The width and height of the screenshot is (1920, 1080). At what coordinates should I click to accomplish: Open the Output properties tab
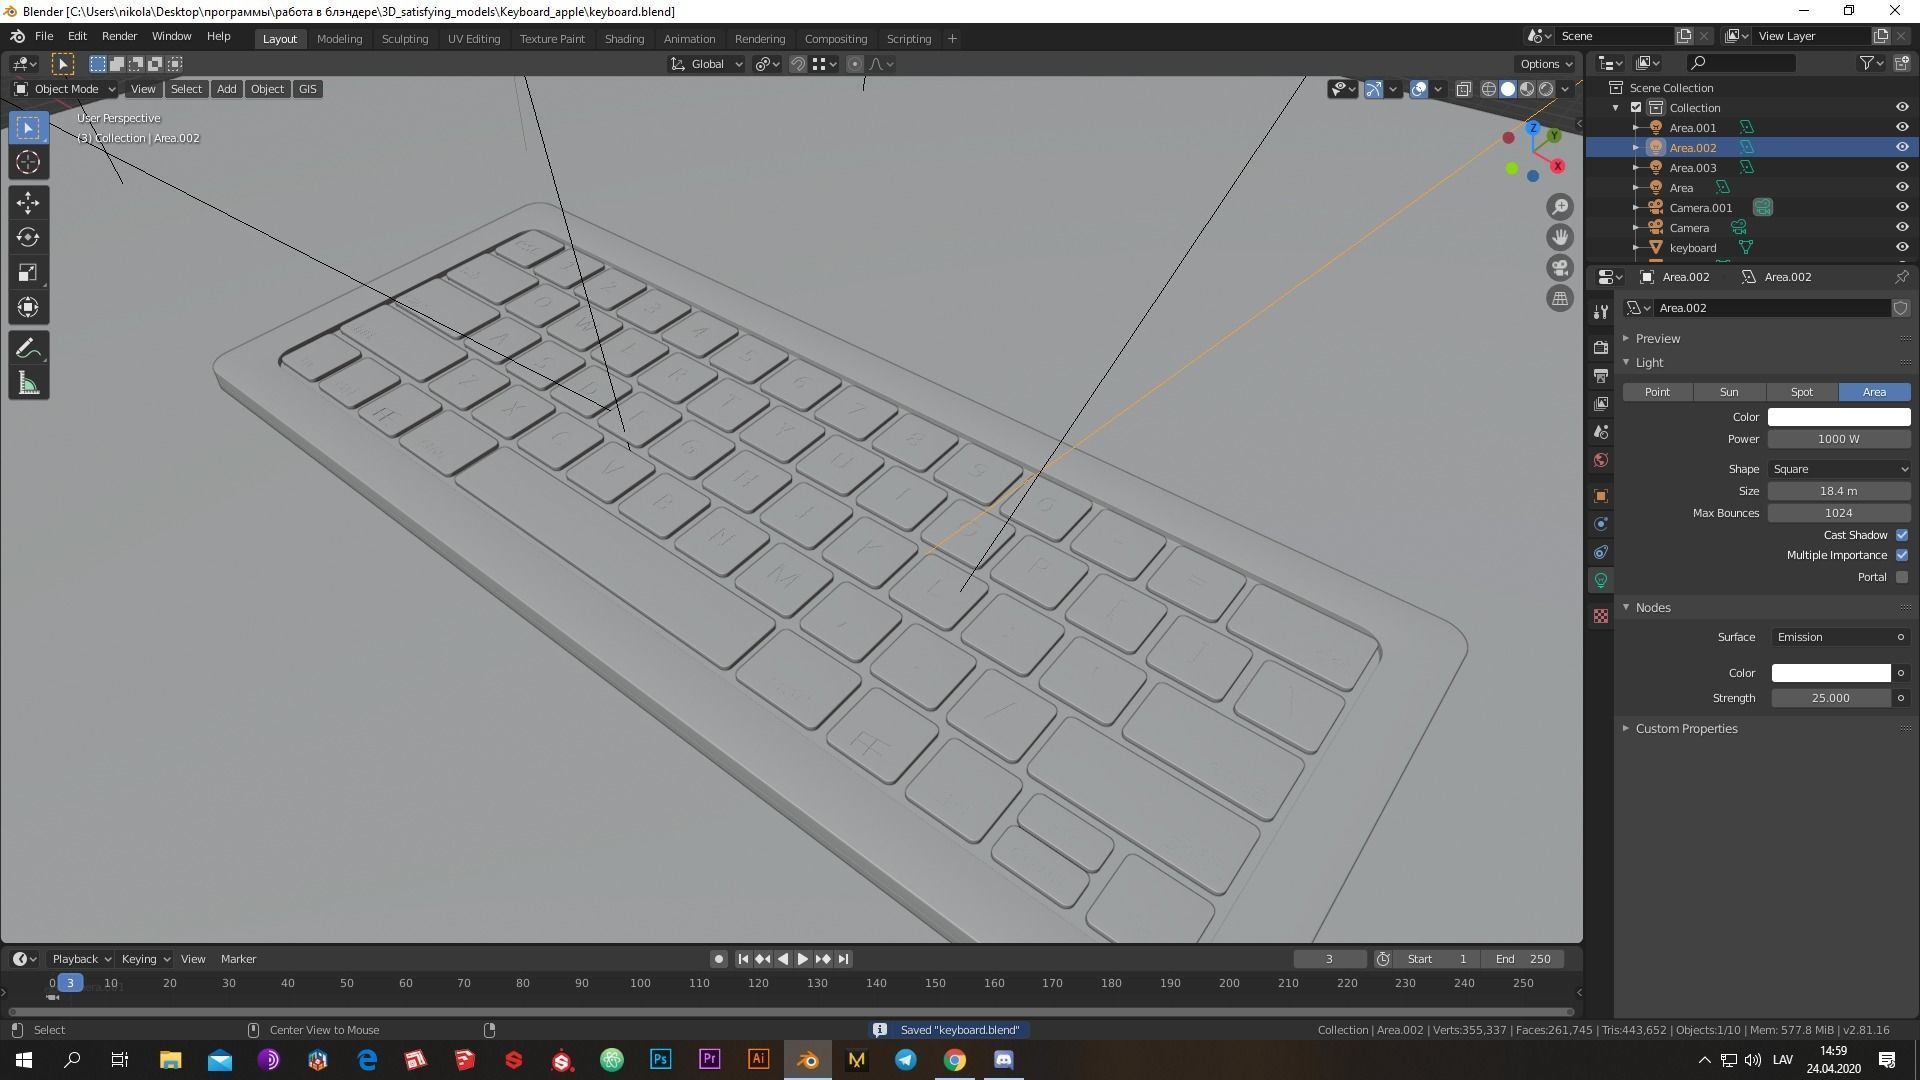[1601, 376]
